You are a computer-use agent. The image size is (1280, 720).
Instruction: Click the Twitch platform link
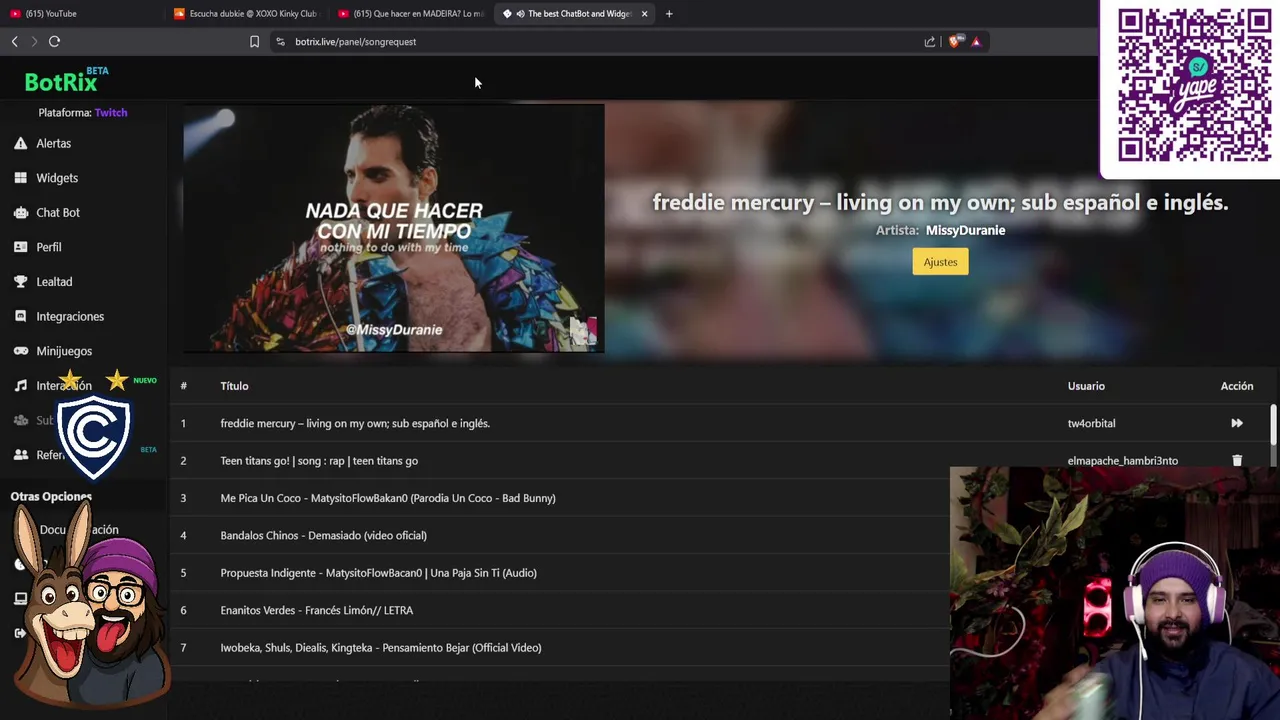[111, 113]
